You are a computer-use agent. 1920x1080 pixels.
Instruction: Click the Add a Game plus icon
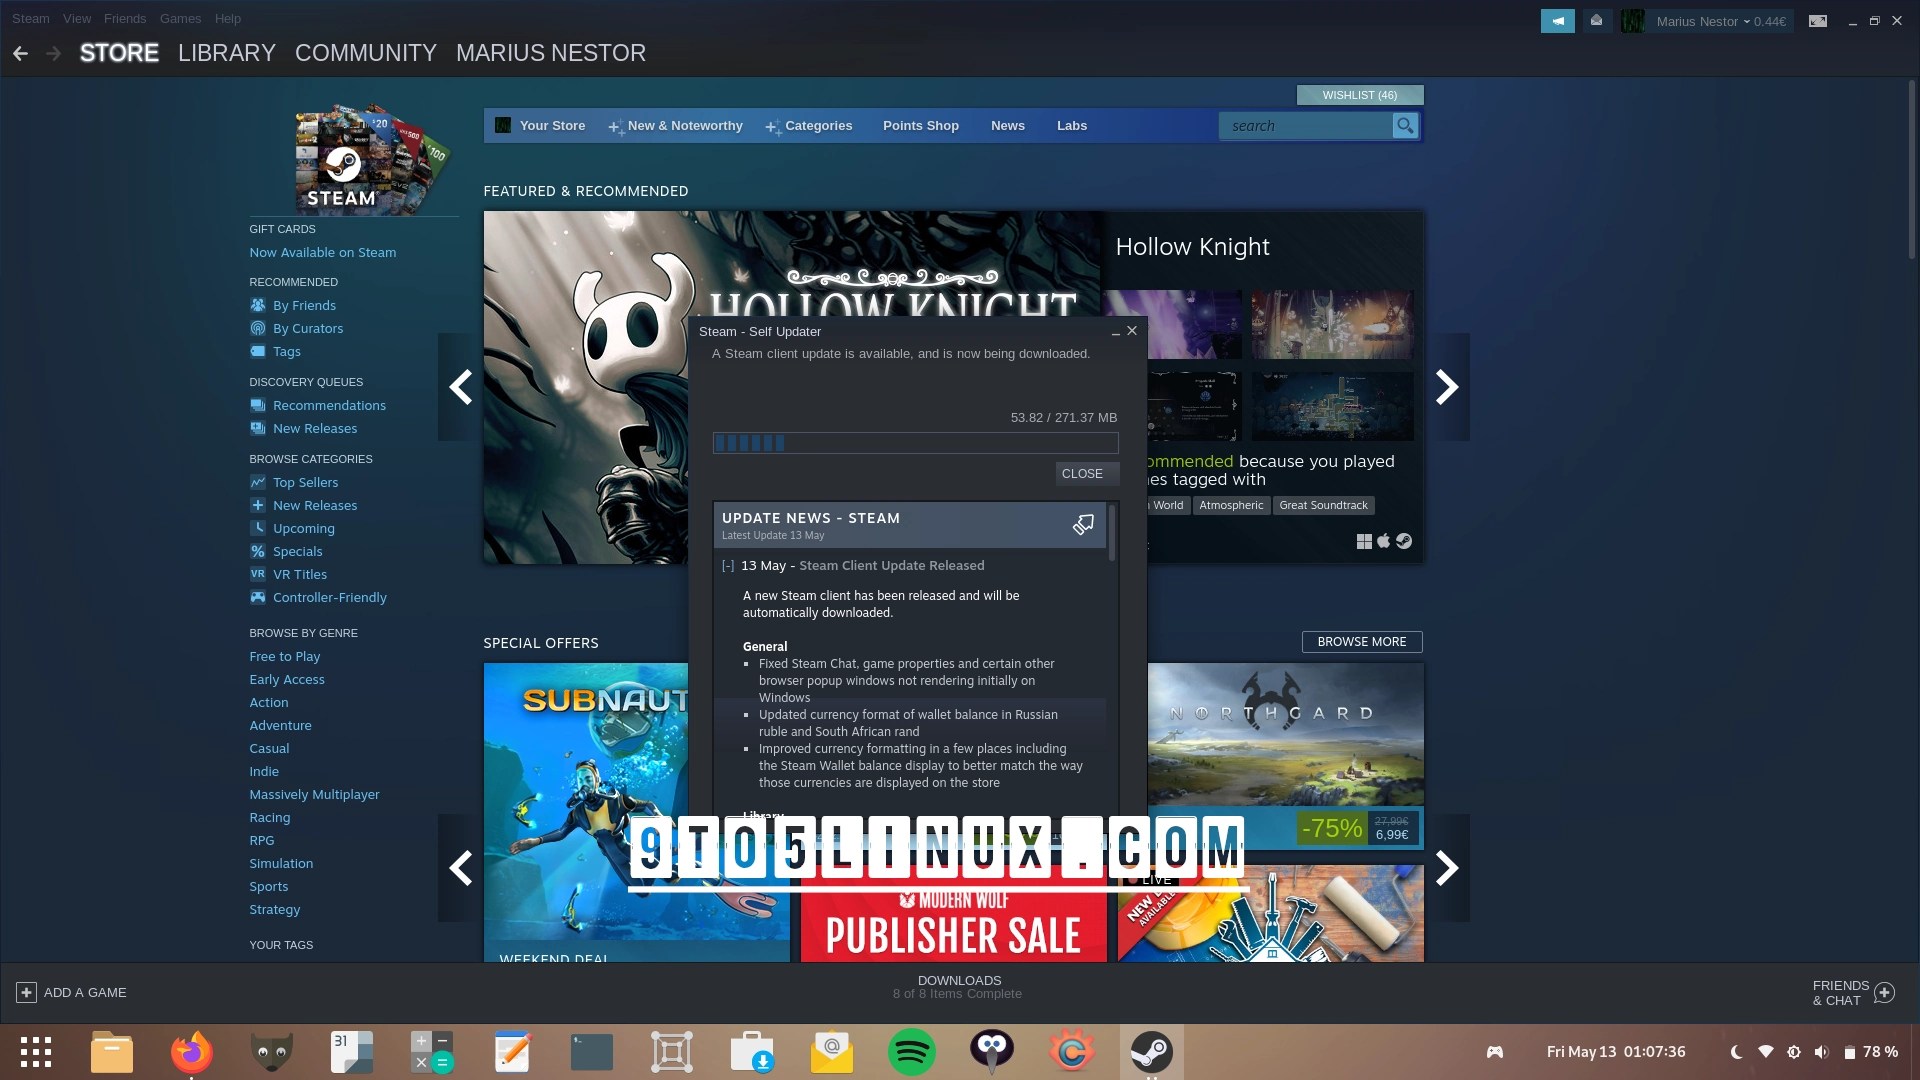click(x=25, y=992)
